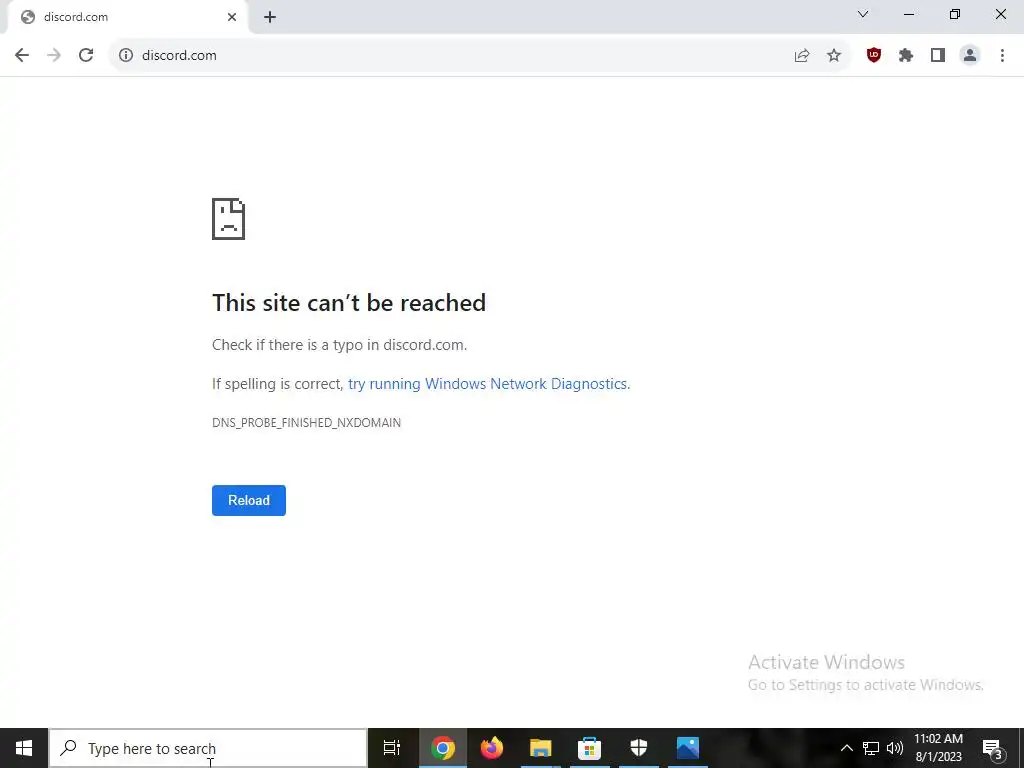The width and height of the screenshot is (1024, 768).
Task: Reload the page using toolbar refresh icon
Action: pyautogui.click(x=86, y=56)
